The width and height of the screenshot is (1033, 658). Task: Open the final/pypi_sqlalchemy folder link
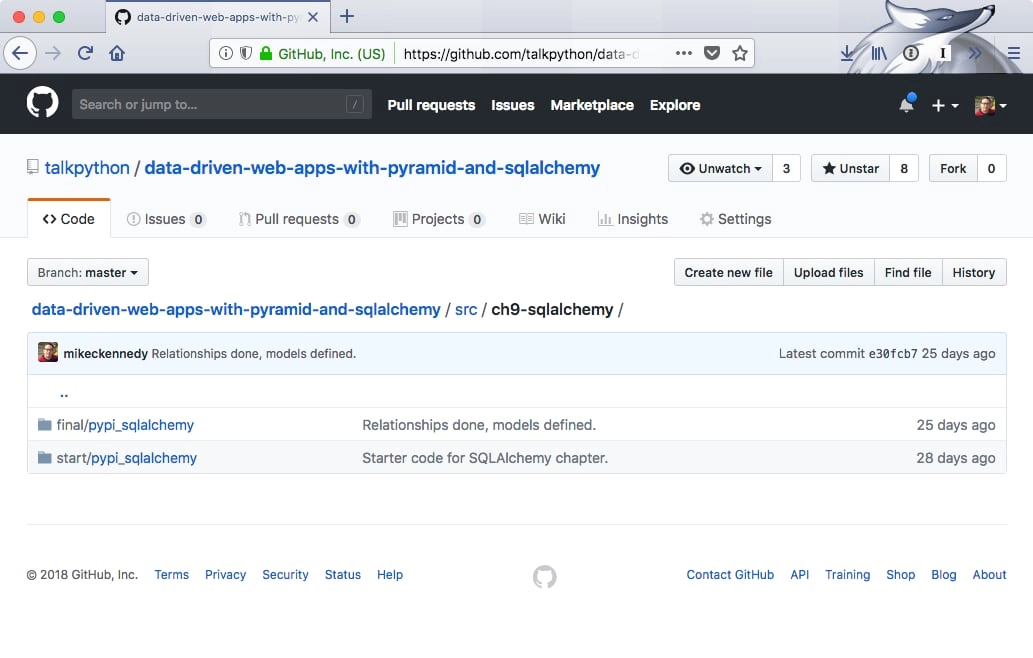coord(140,425)
